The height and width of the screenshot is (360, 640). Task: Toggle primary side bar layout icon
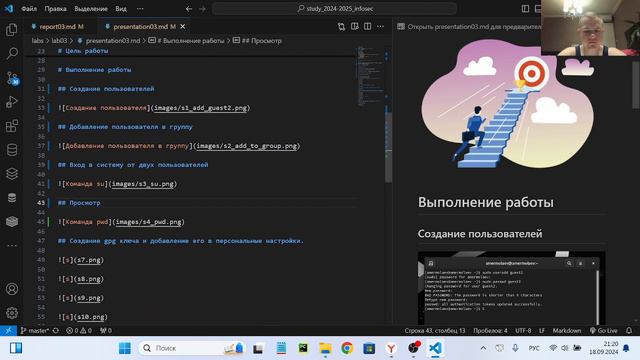point(525,9)
